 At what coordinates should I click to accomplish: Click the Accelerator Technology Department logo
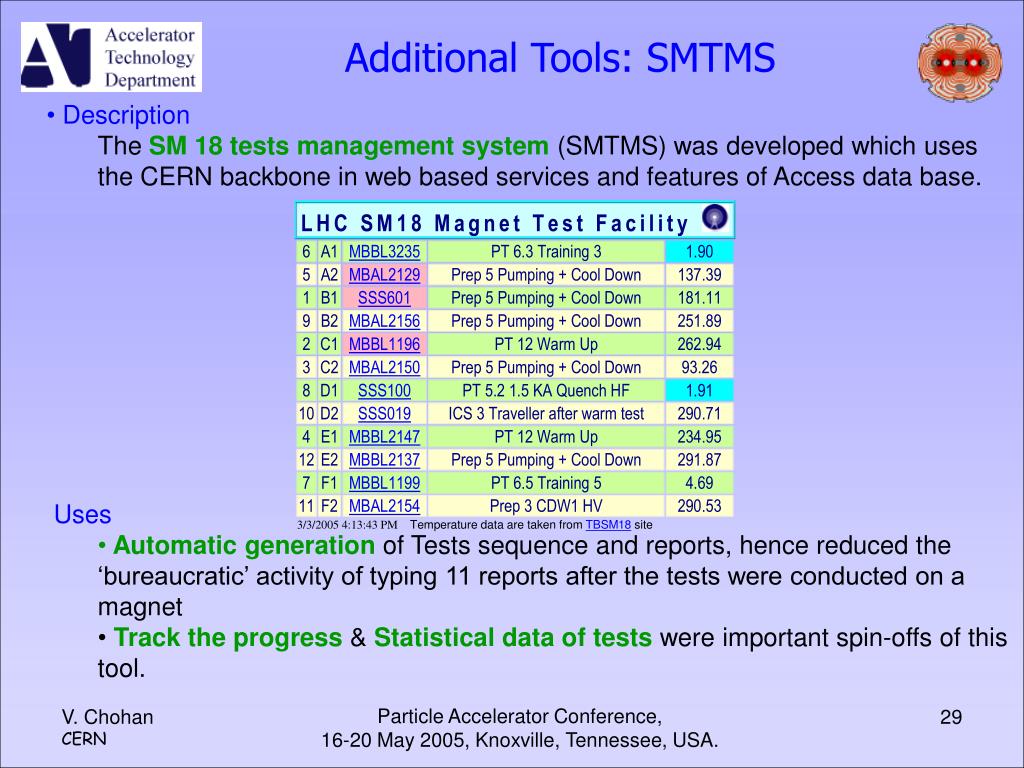click(111, 57)
